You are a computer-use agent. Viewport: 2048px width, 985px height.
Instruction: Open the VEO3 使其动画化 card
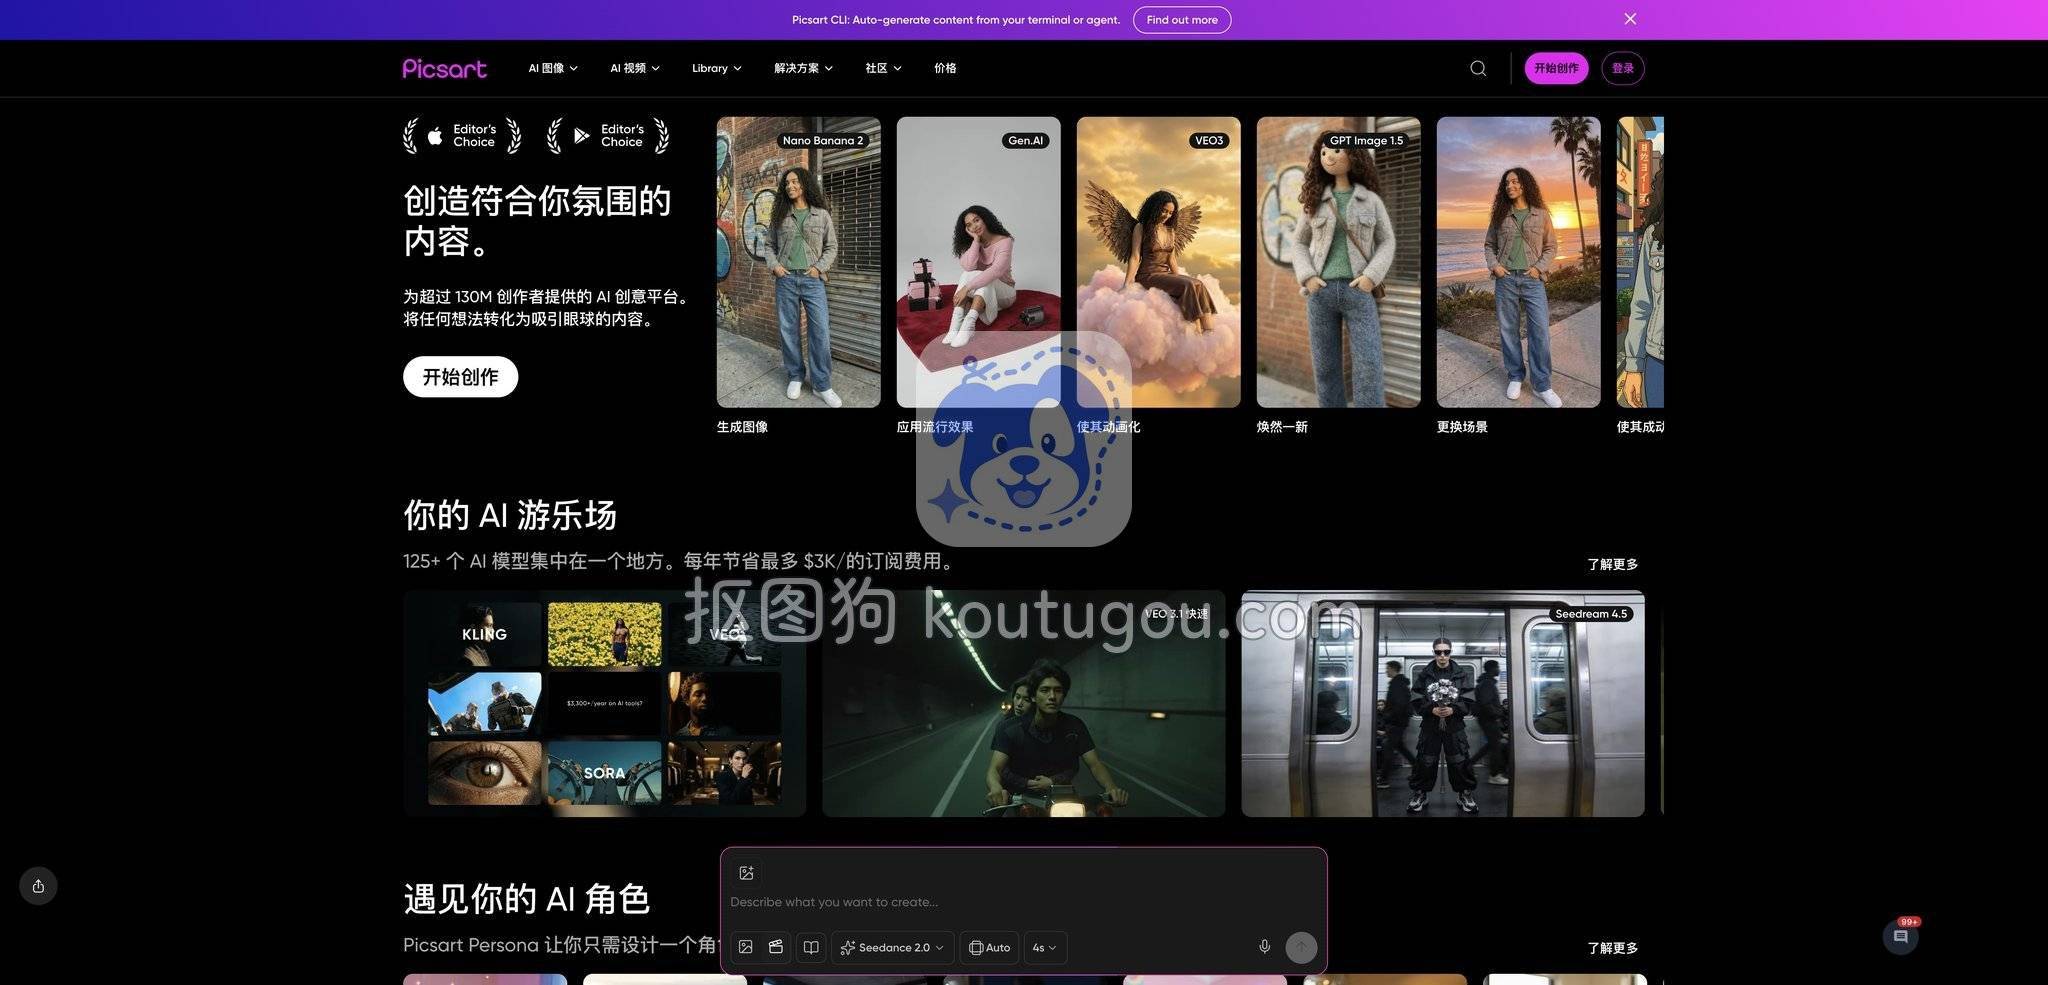[x=1158, y=262]
